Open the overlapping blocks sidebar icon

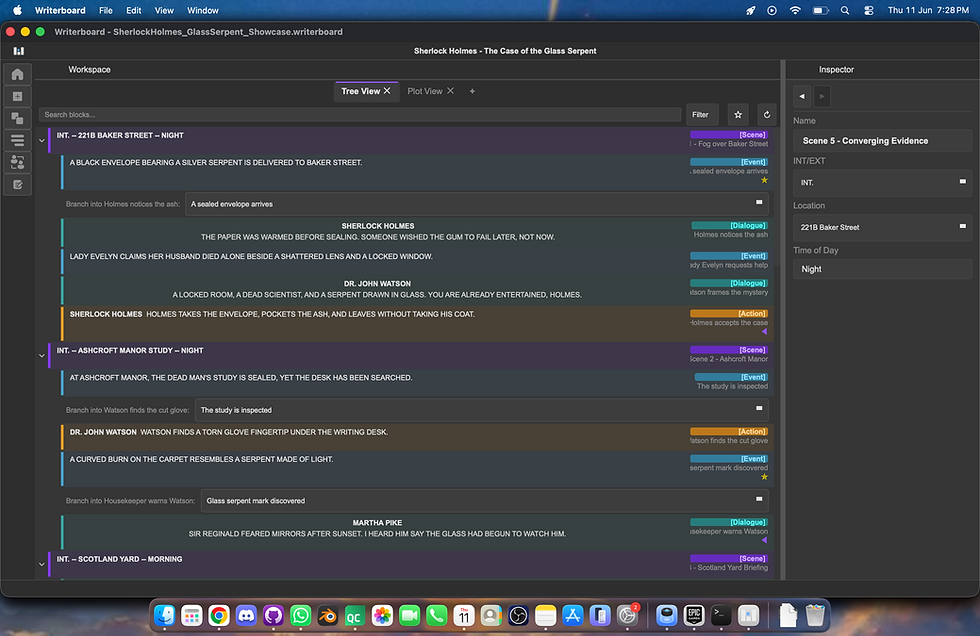pos(18,118)
